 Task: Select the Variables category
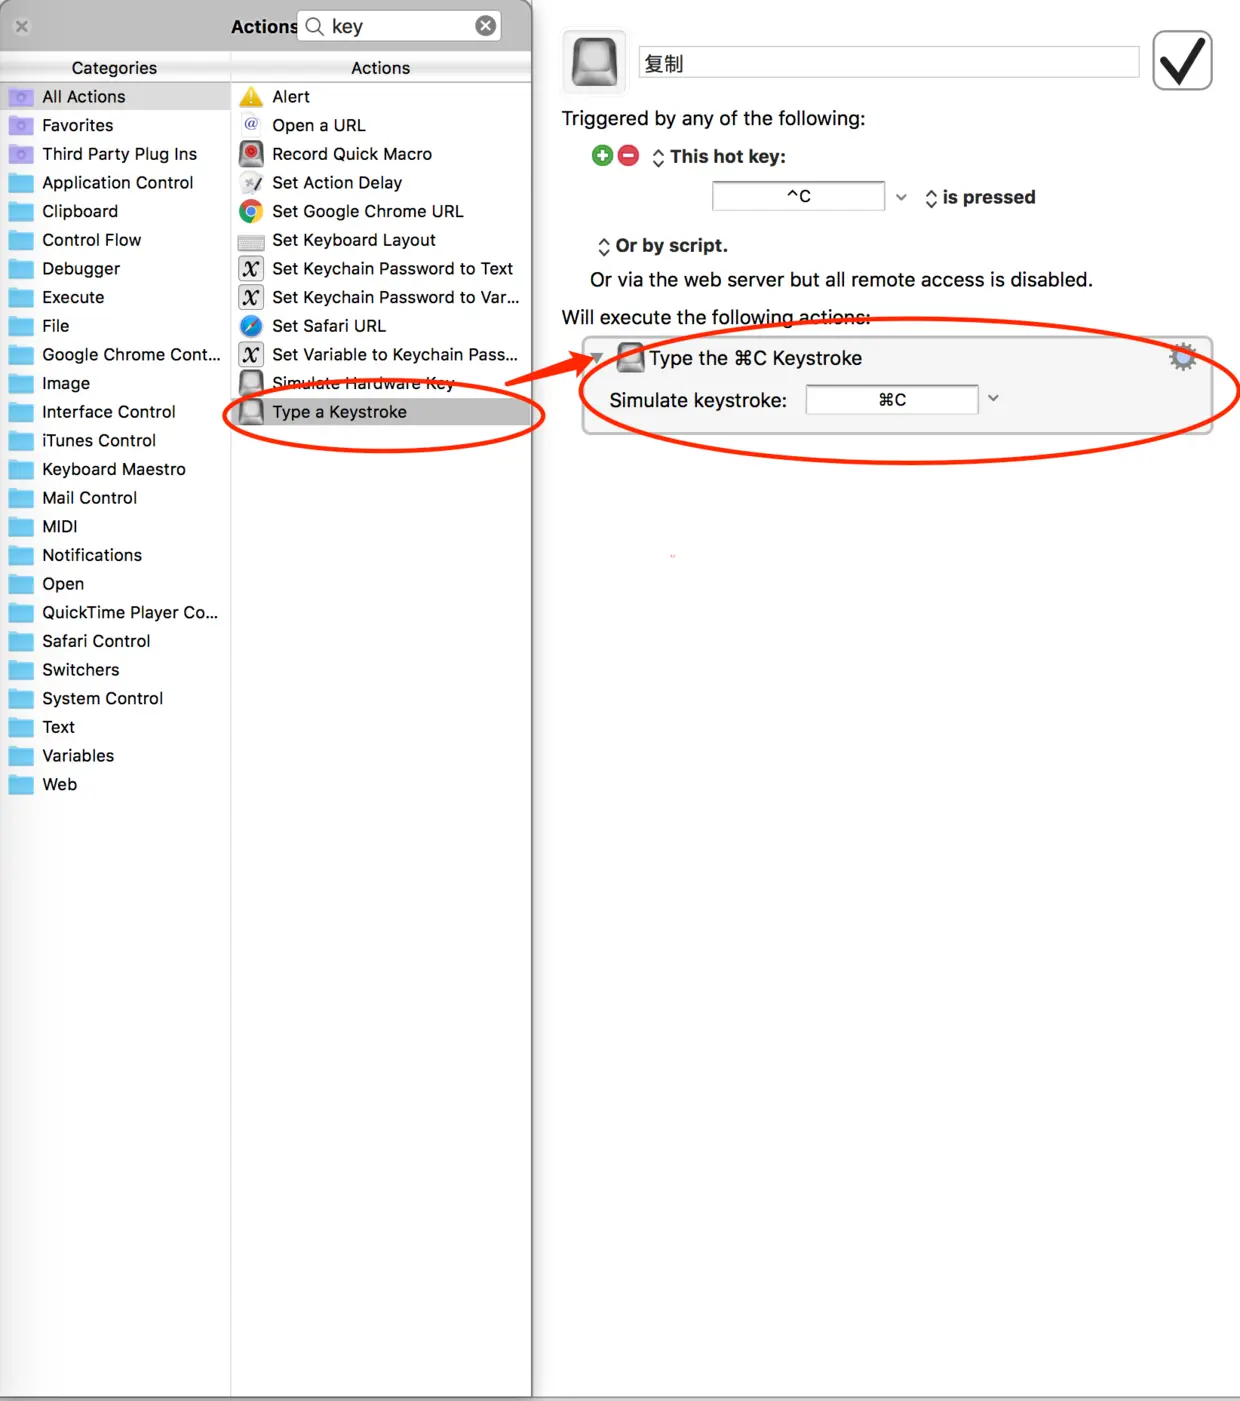pos(116,756)
